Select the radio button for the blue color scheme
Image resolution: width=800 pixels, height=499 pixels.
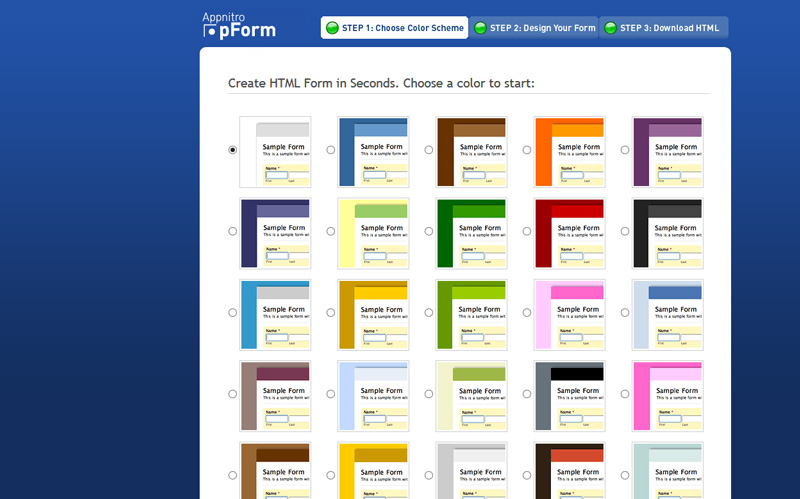(x=331, y=150)
